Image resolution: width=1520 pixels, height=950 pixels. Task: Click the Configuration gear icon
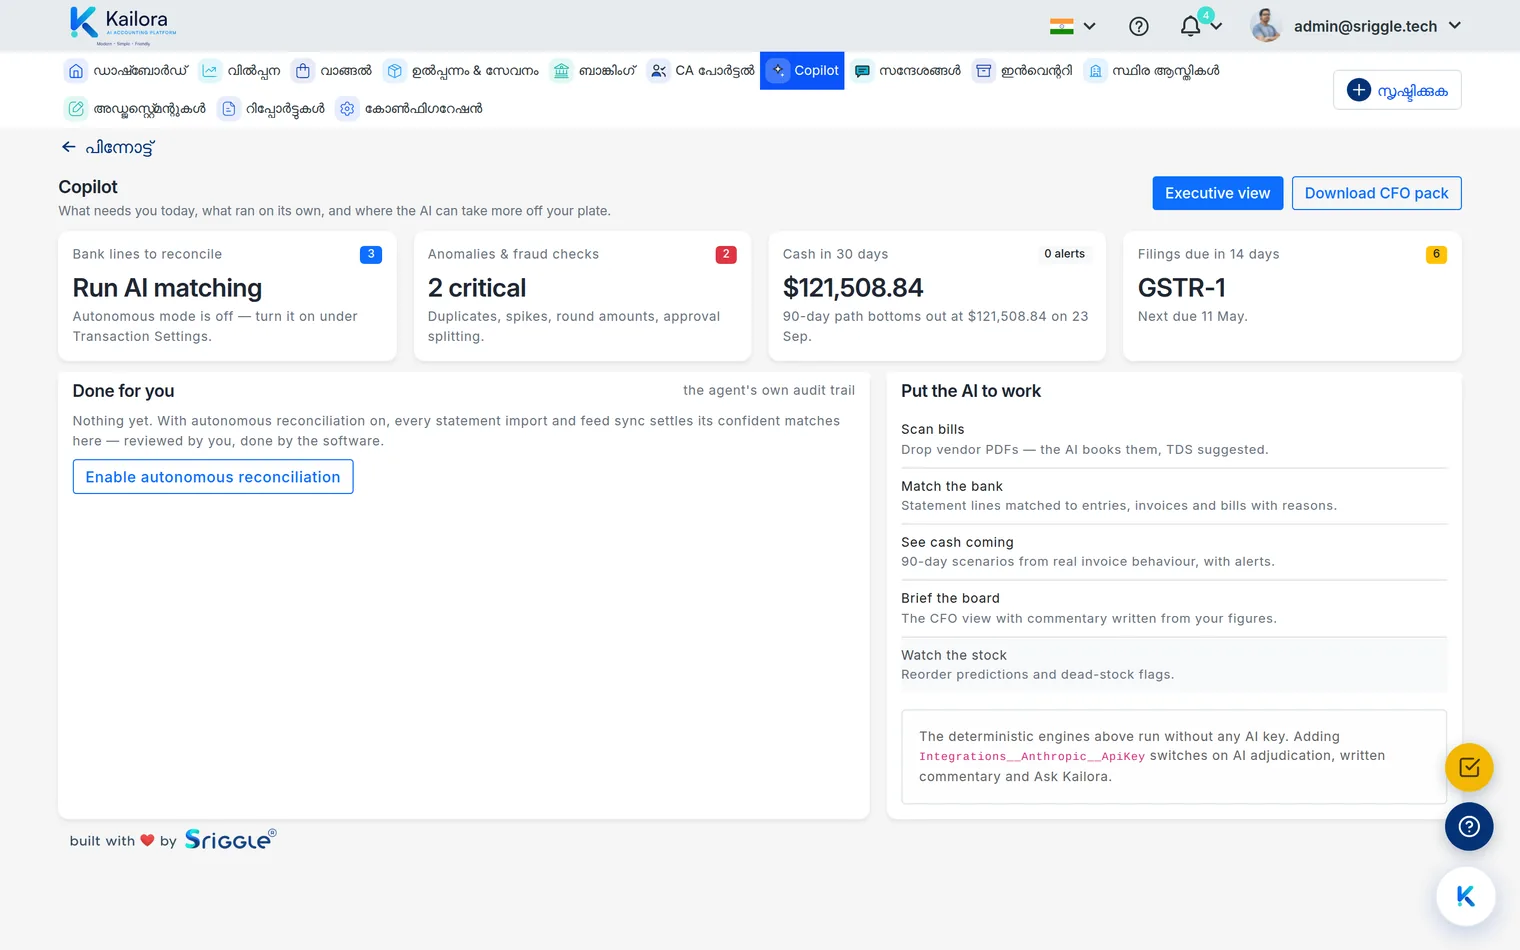click(347, 109)
